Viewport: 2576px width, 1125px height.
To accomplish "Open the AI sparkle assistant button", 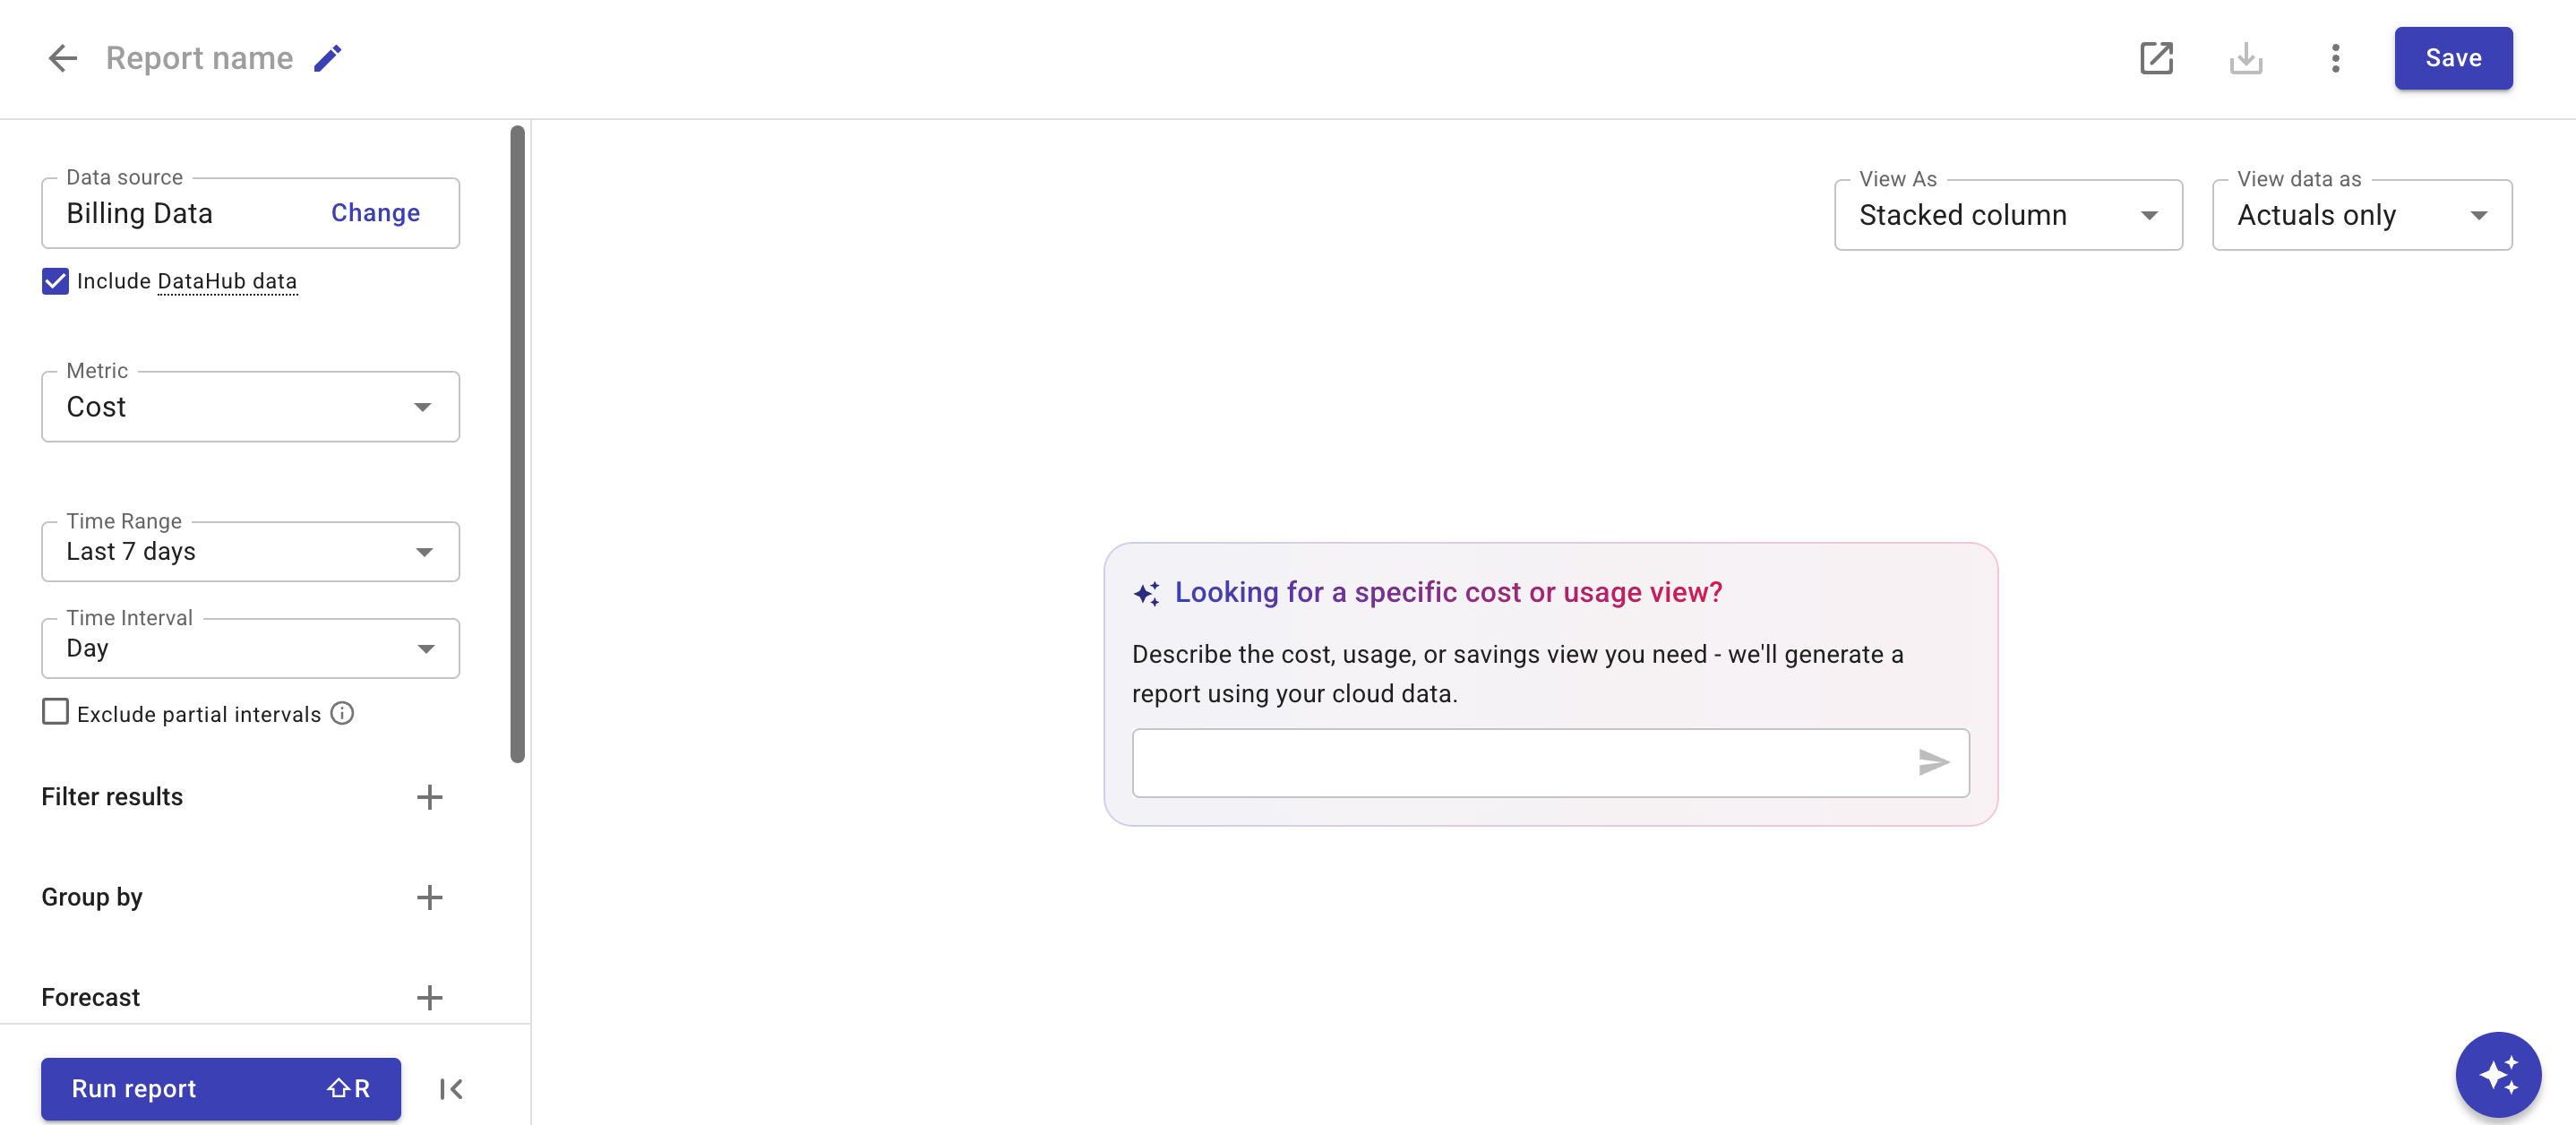I will [x=2497, y=1074].
